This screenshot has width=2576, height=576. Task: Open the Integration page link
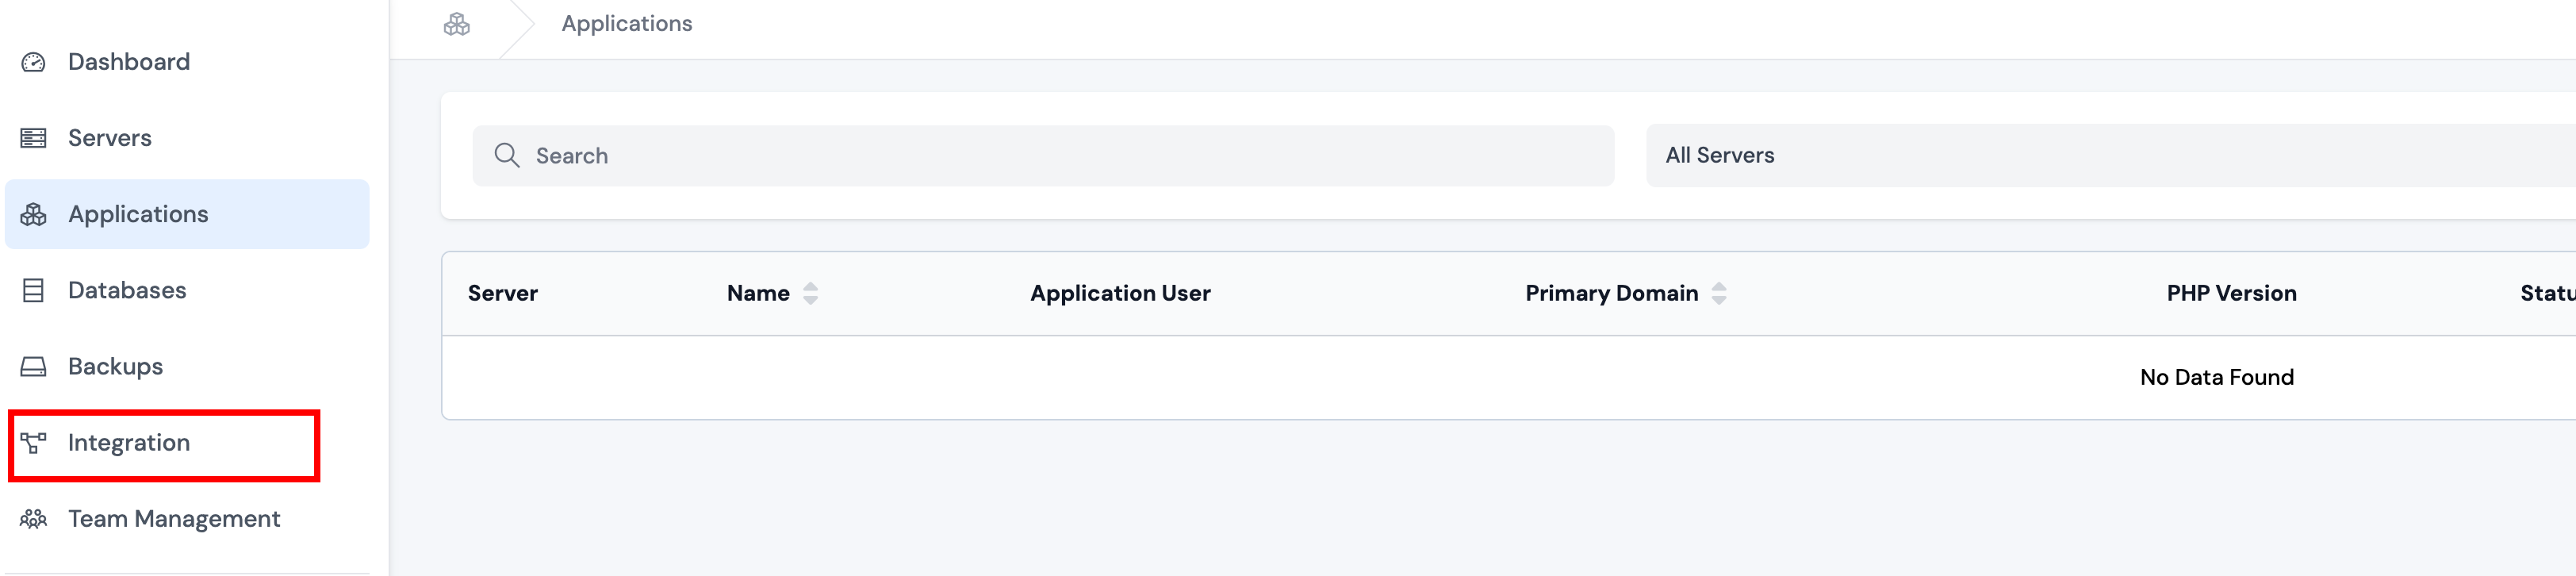click(128, 442)
